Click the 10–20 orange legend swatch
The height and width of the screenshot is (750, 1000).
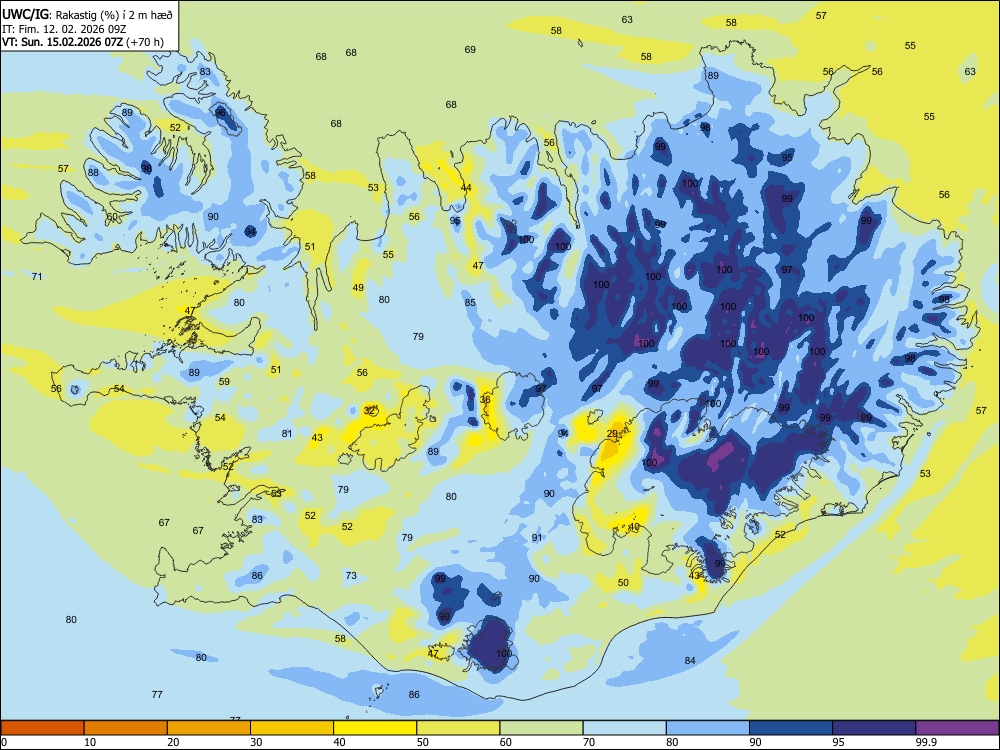click(126, 728)
